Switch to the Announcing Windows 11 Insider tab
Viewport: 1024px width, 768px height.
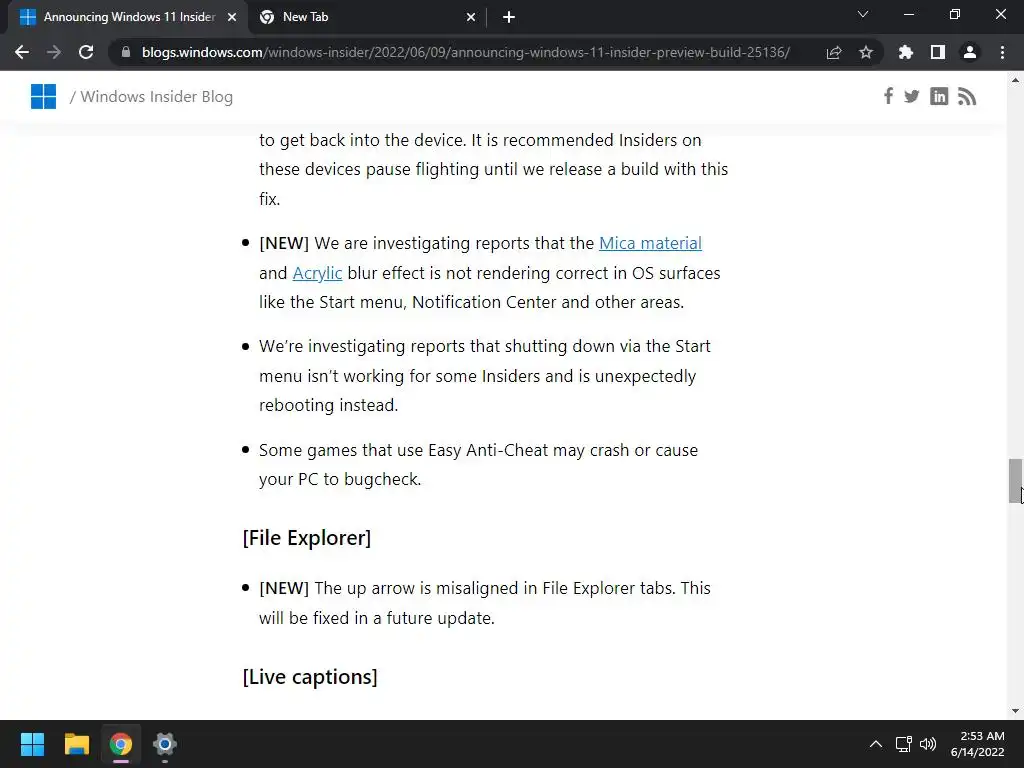click(x=128, y=17)
